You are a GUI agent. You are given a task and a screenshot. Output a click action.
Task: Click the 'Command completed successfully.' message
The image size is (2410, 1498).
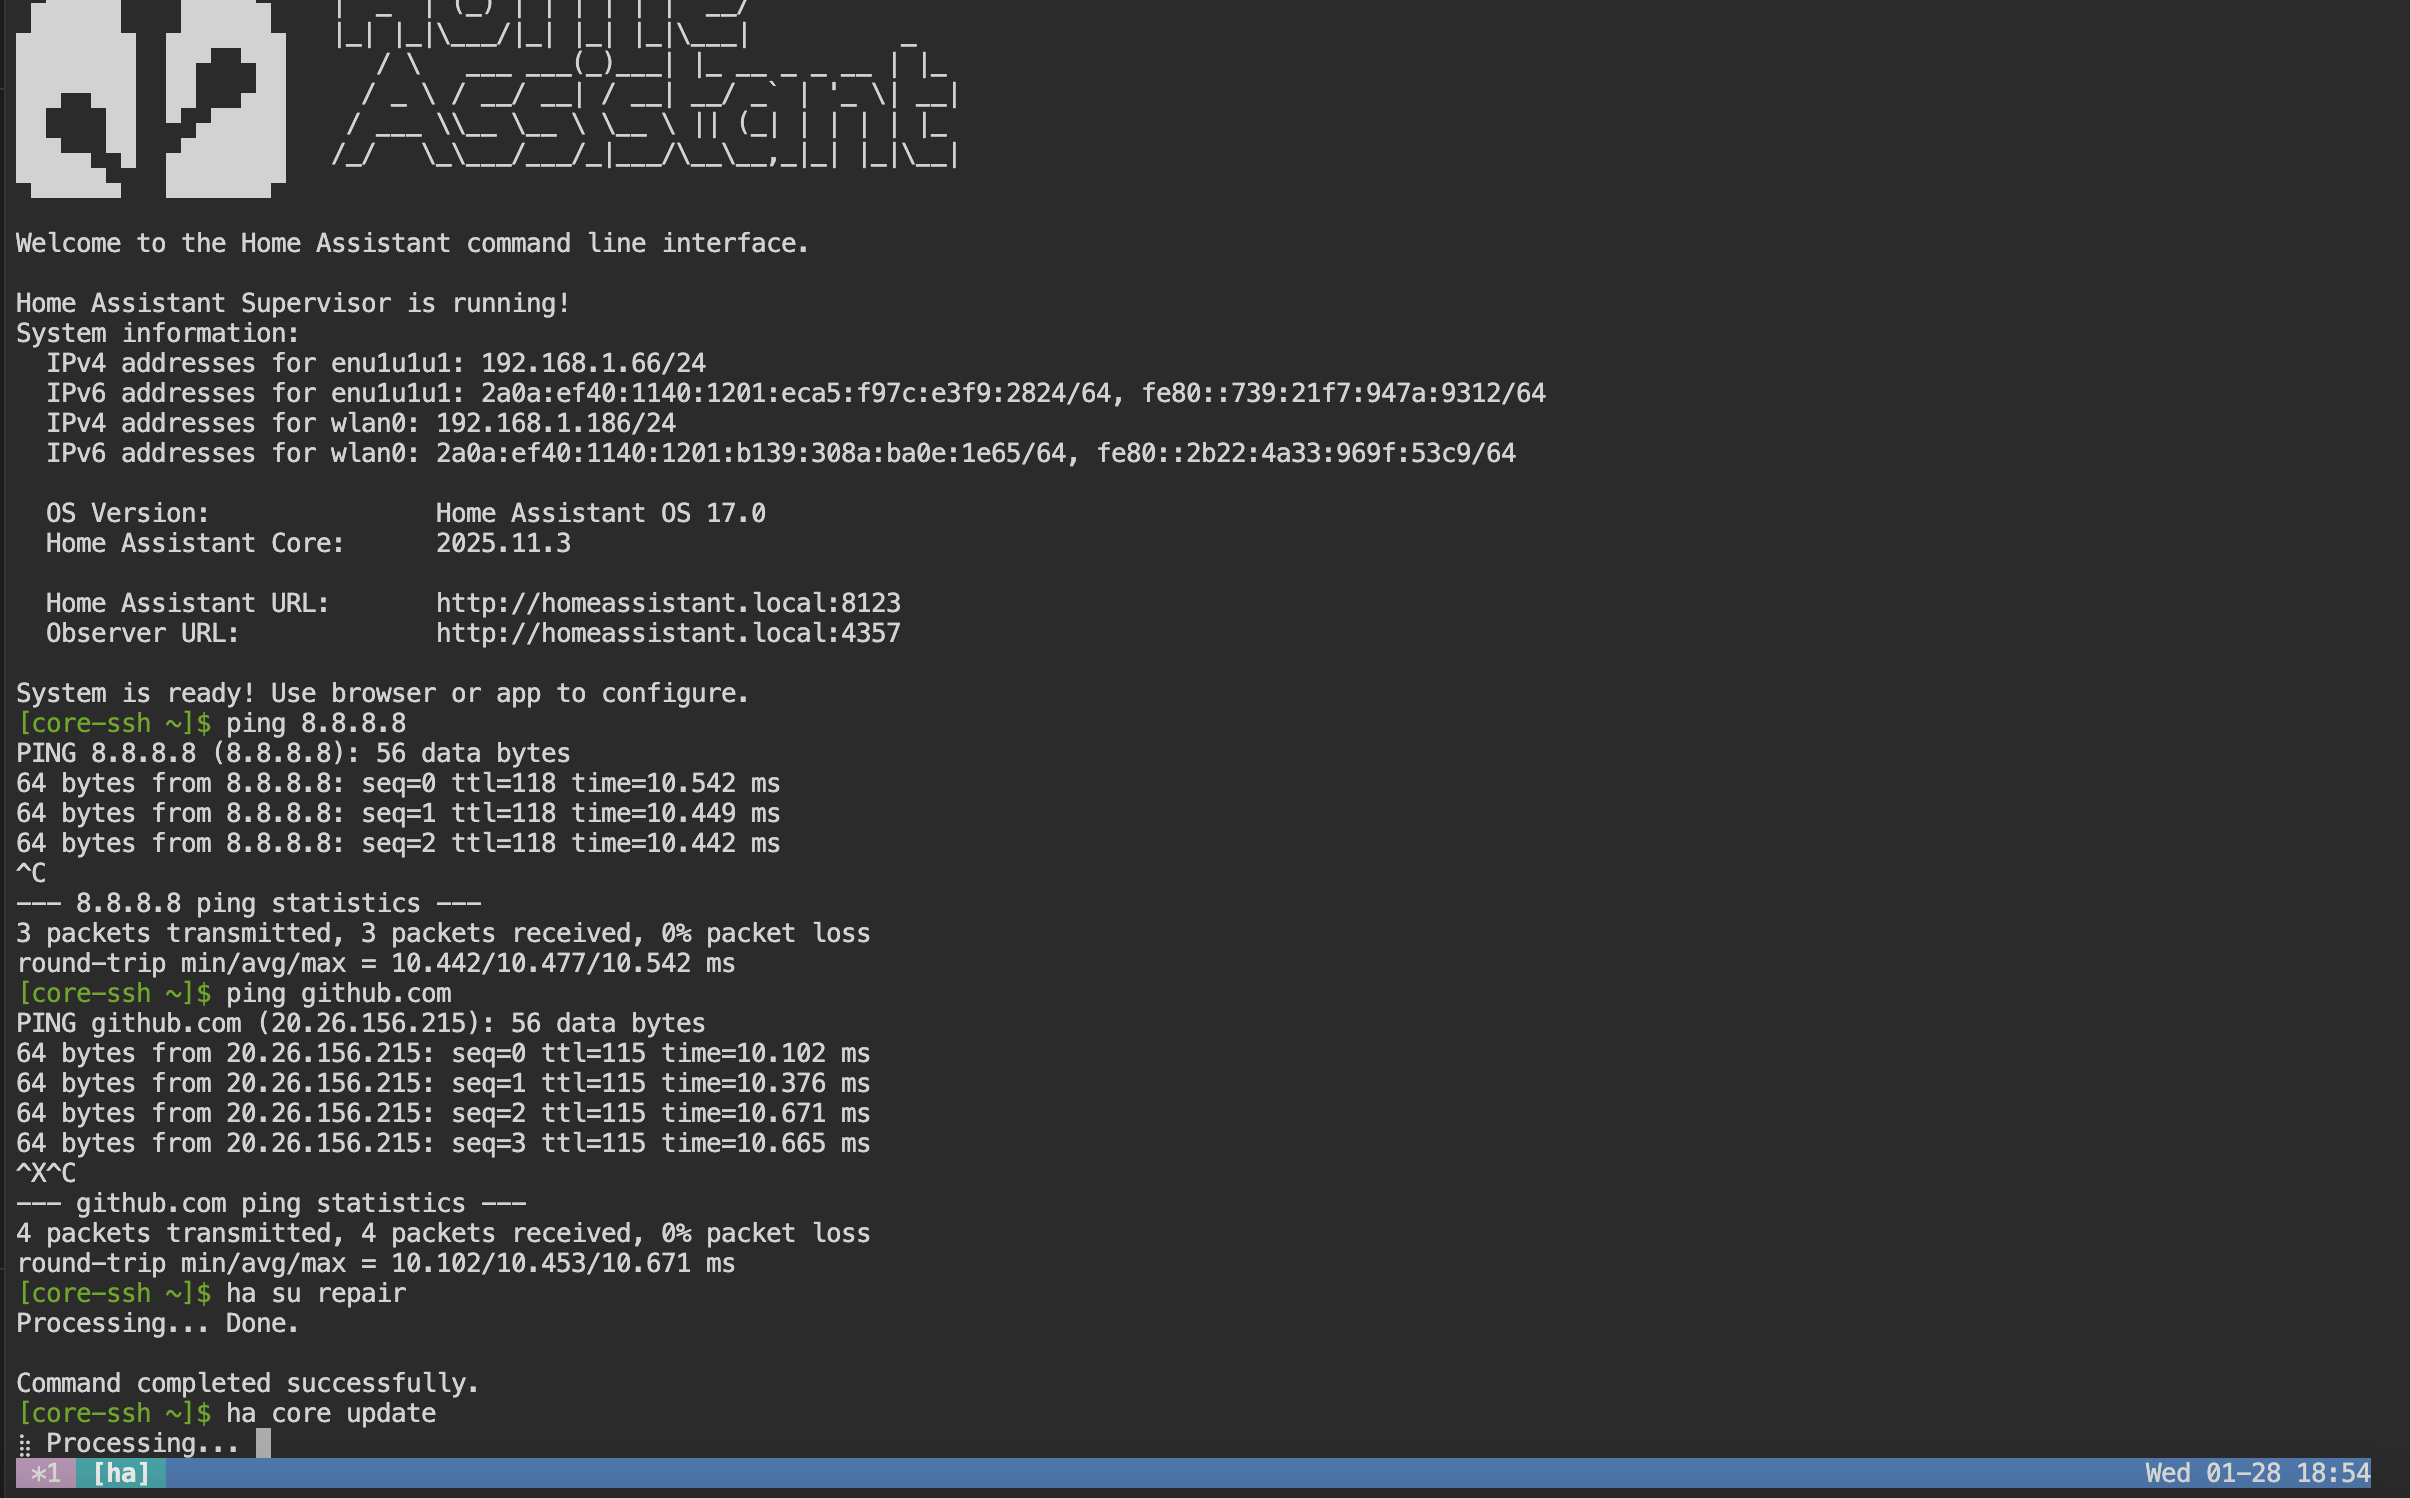point(247,1383)
